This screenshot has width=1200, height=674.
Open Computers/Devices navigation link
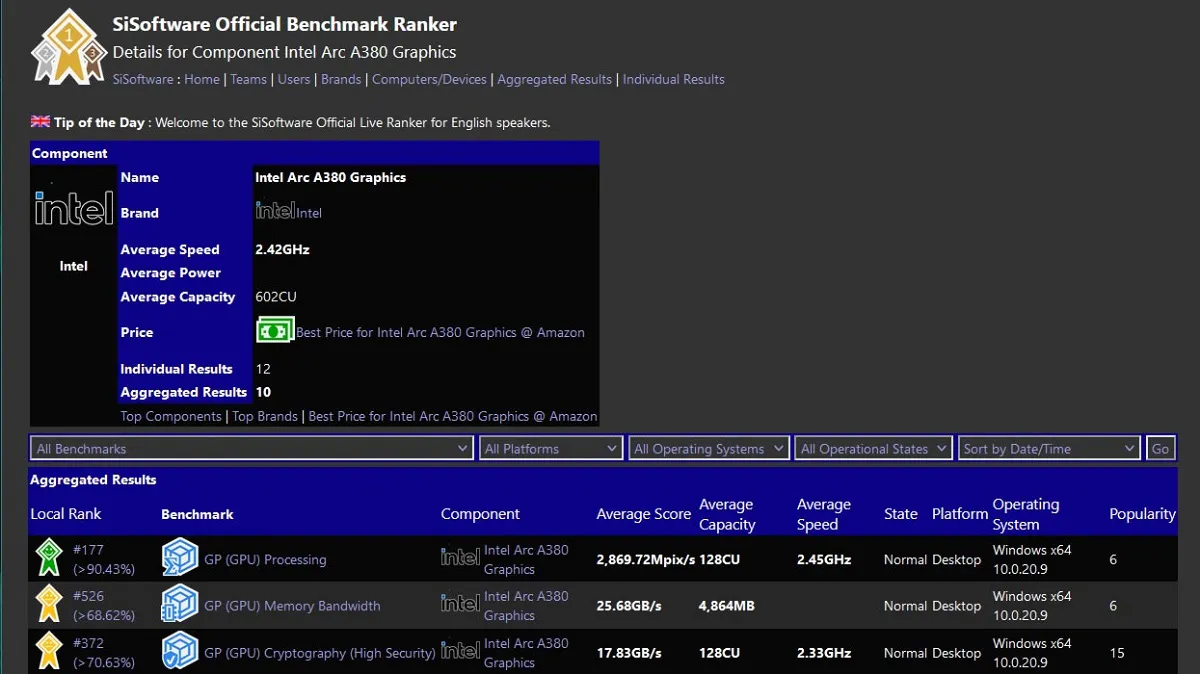click(x=429, y=79)
